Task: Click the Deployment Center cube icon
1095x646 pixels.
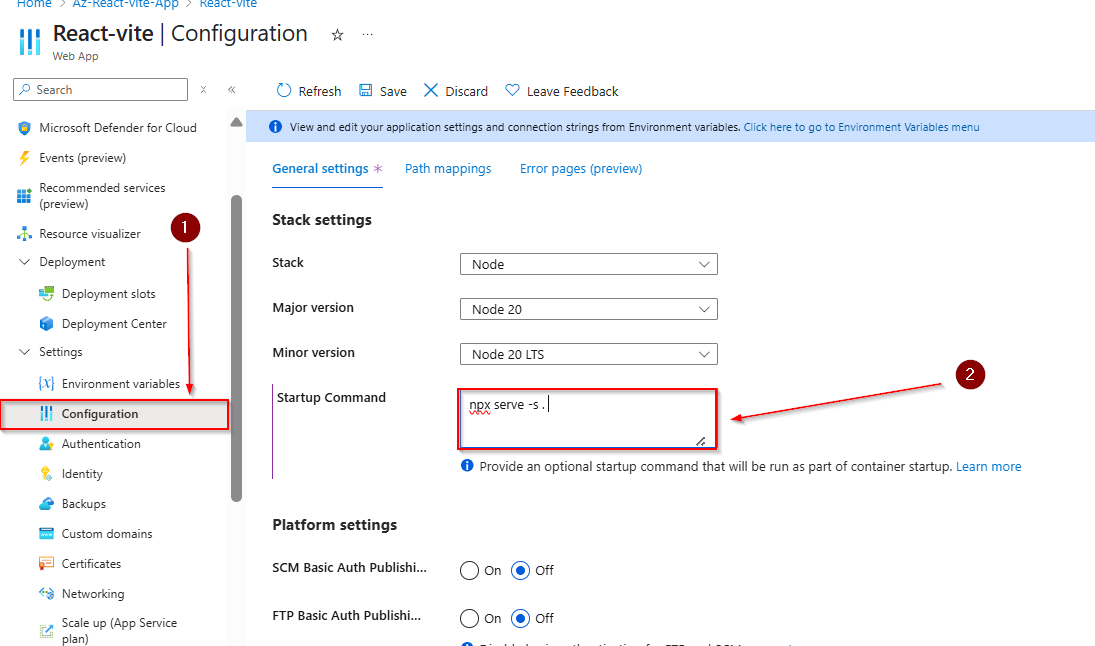Action: [47, 324]
